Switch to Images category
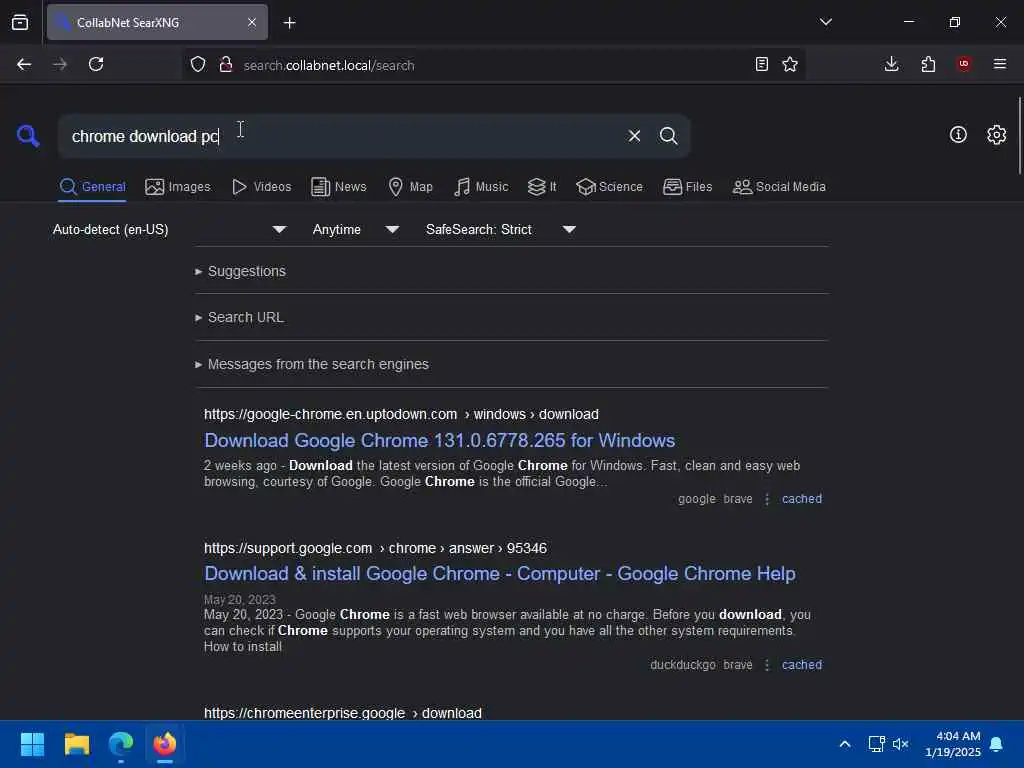Image resolution: width=1024 pixels, height=768 pixels. click(x=178, y=187)
